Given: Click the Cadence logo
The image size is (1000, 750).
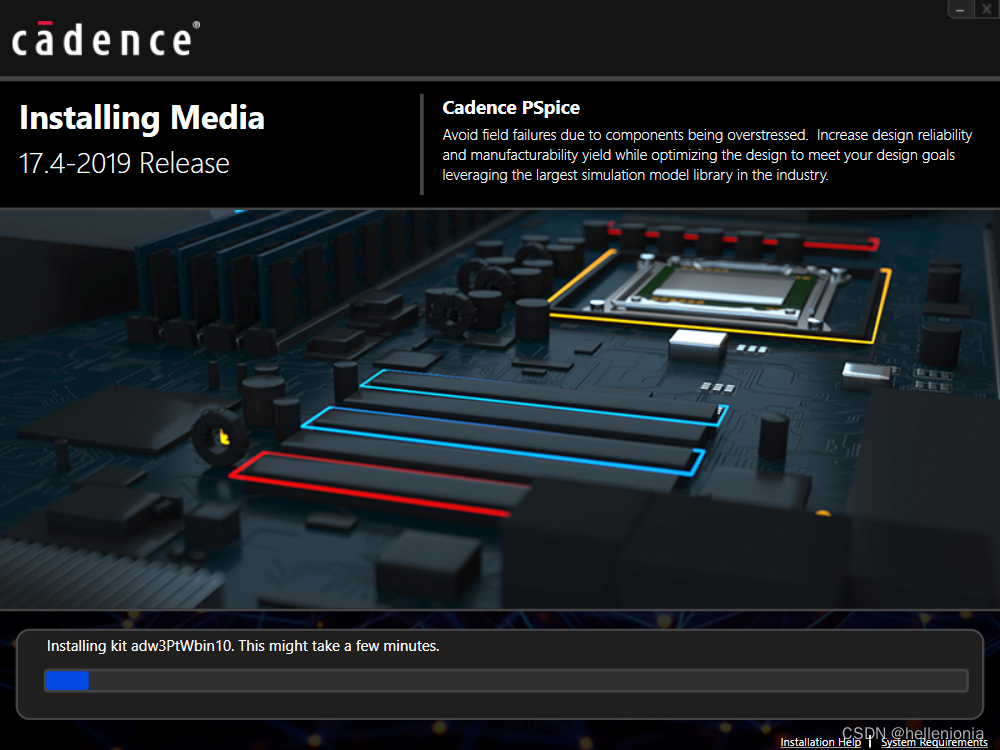Looking at the screenshot, I should pos(106,39).
